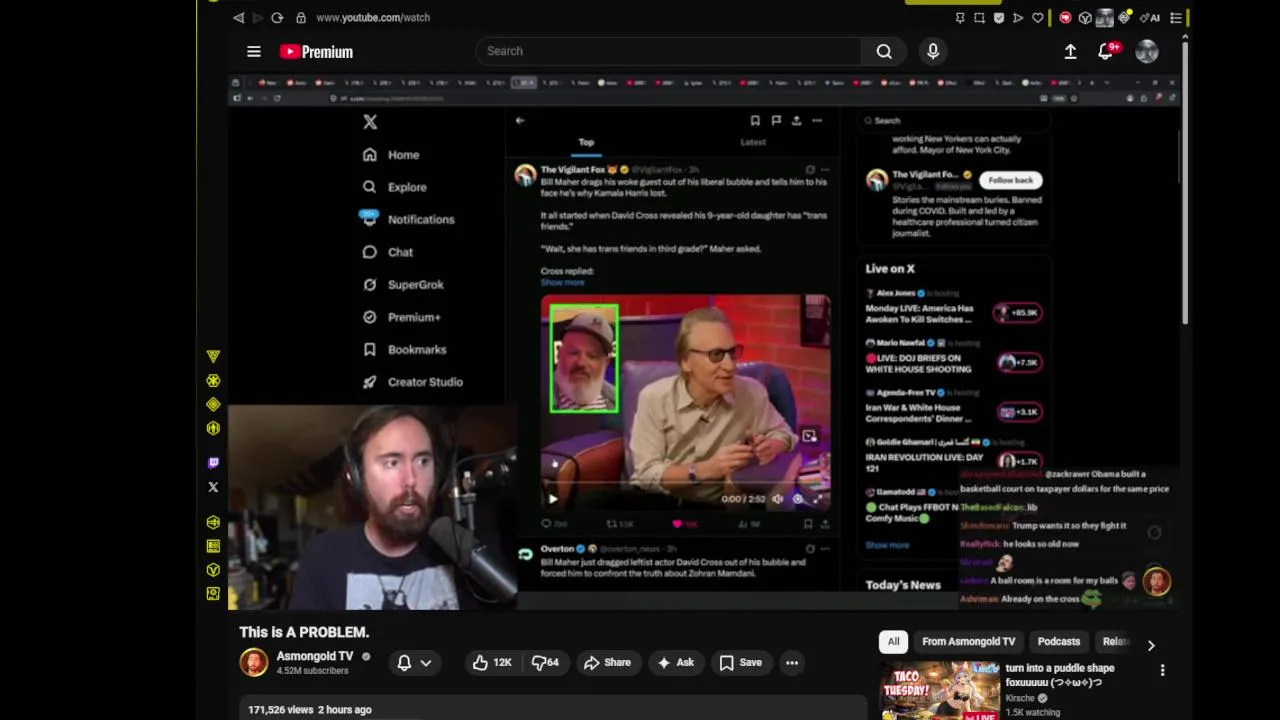Save the video to a playlist
Image resolution: width=1280 pixels, height=720 pixels.
(x=741, y=662)
